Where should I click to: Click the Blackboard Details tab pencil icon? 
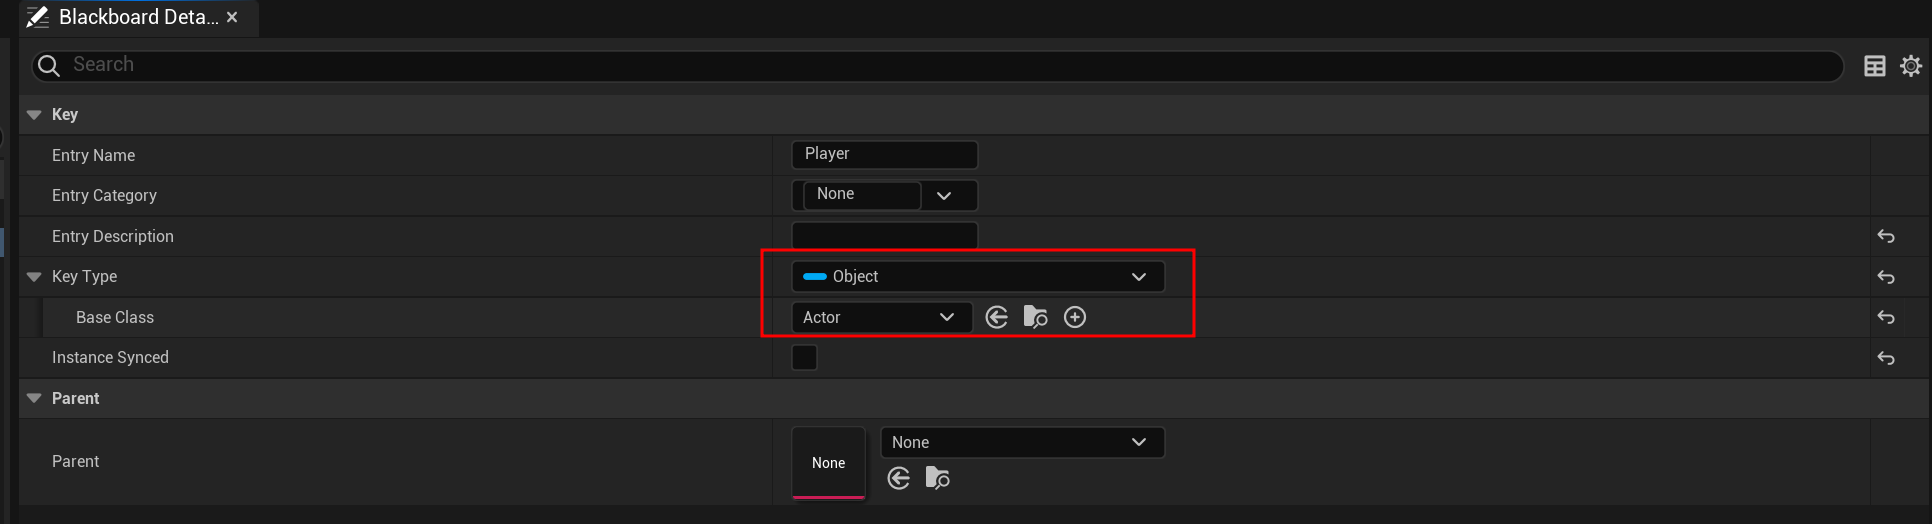click(38, 17)
